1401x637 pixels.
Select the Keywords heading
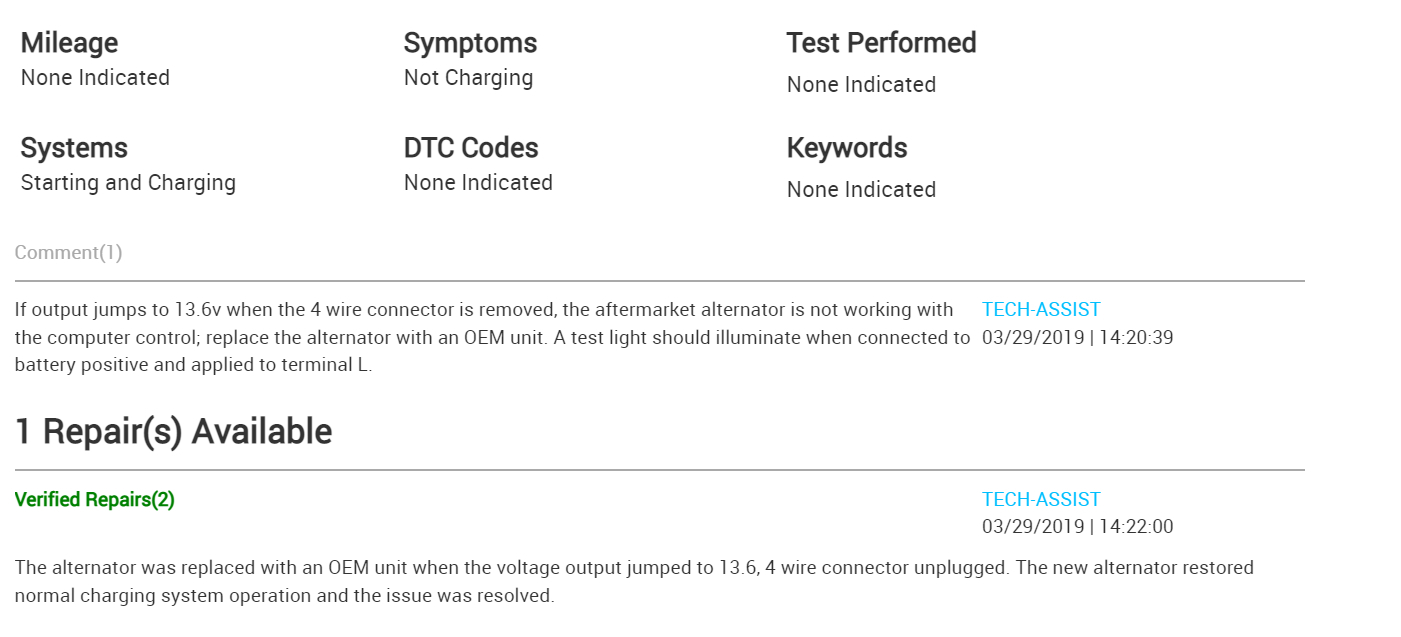click(x=847, y=148)
